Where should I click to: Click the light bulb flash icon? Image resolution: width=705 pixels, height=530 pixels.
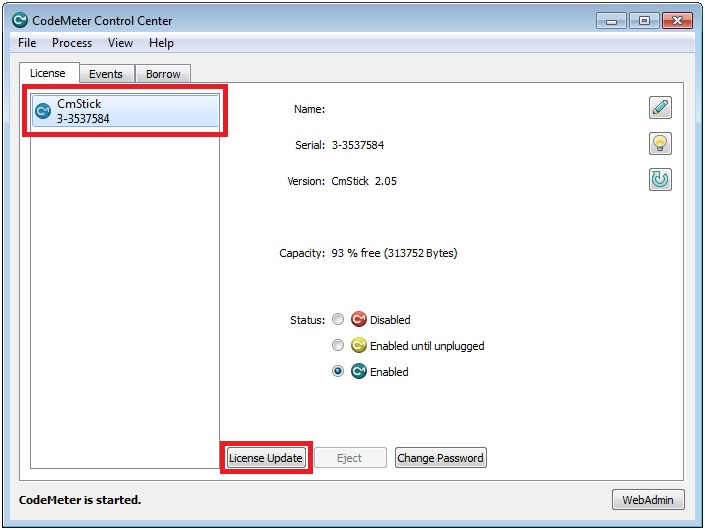coord(660,144)
